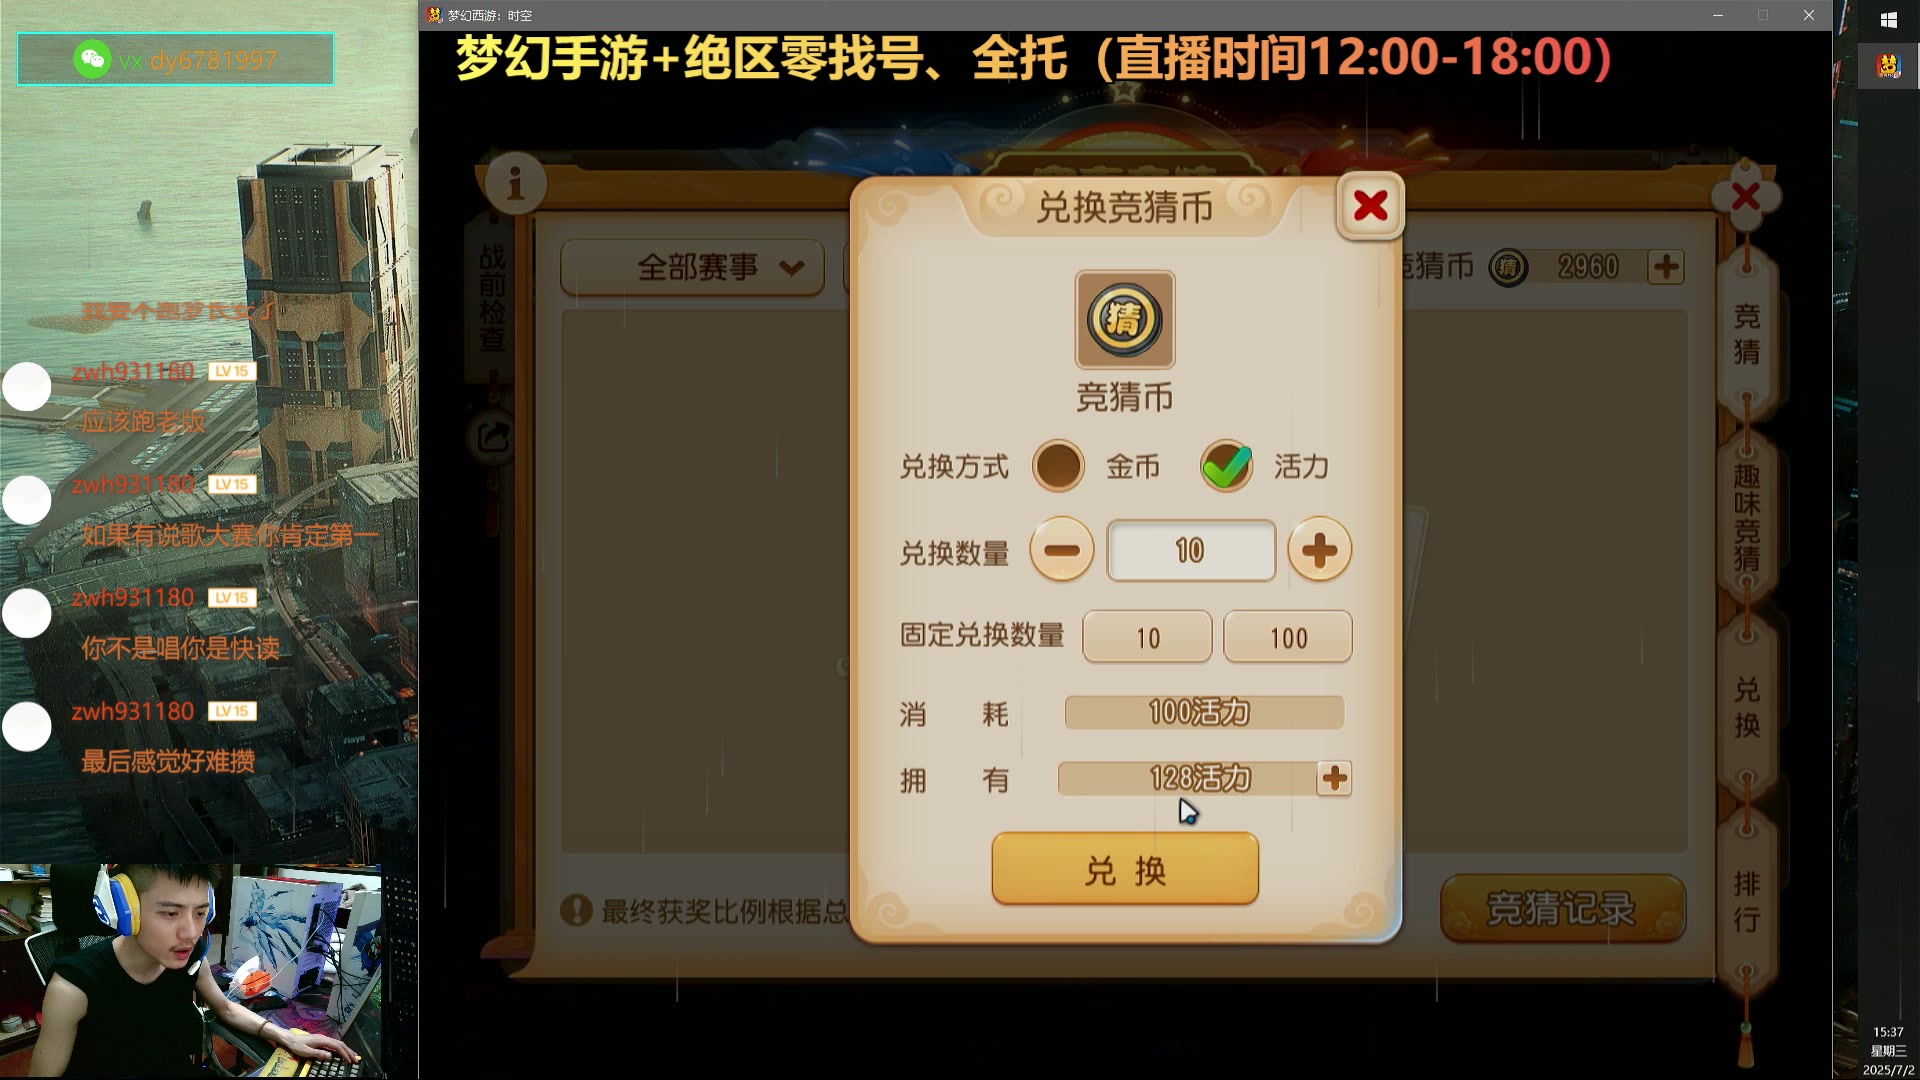Add 竞猜币 via plus beside 2960

1666,267
